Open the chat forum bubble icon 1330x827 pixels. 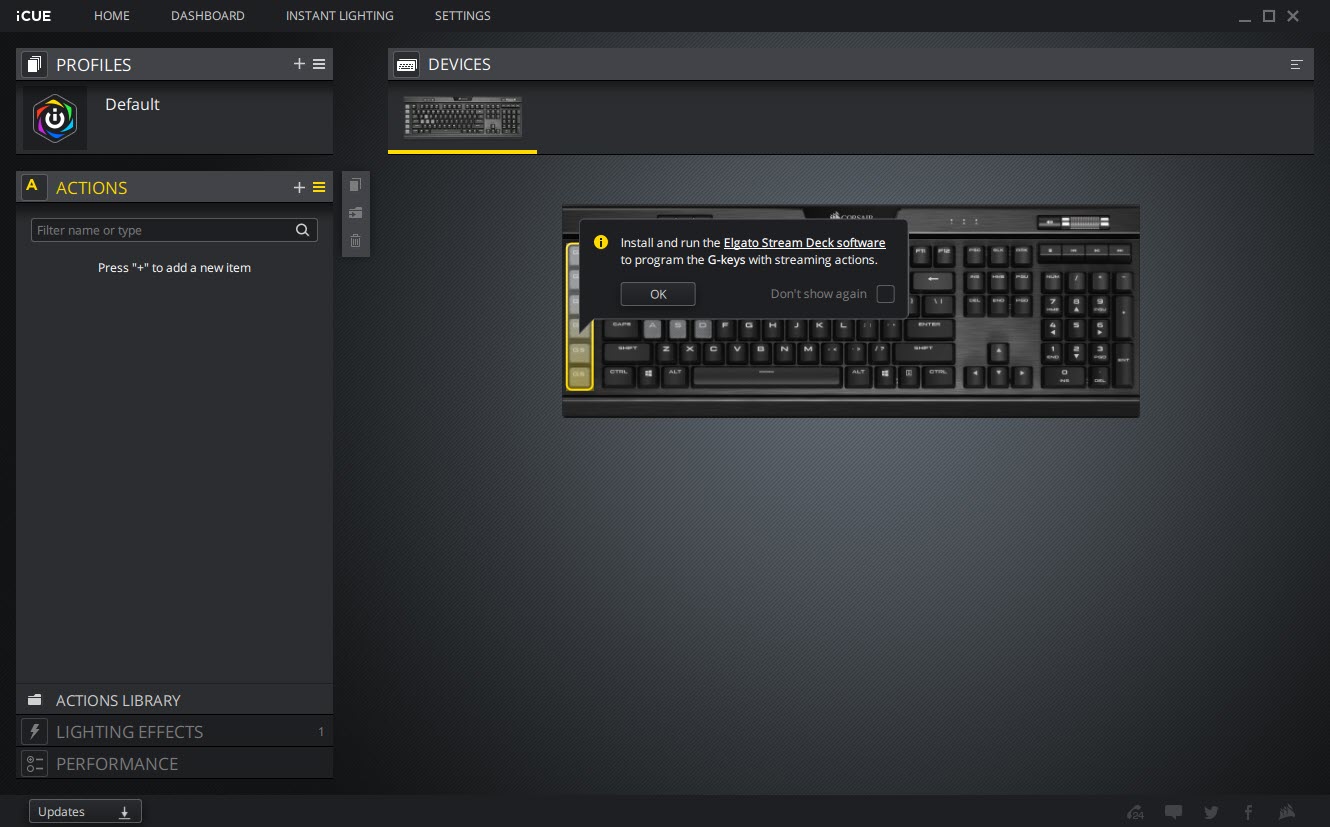click(x=1174, y=812)
